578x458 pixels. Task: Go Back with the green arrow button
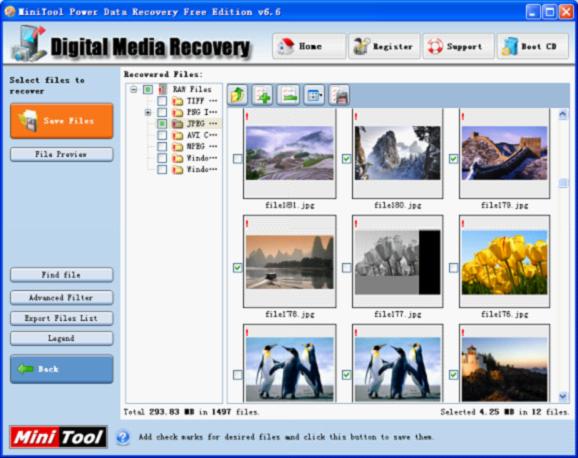click(x=62, y=369)
